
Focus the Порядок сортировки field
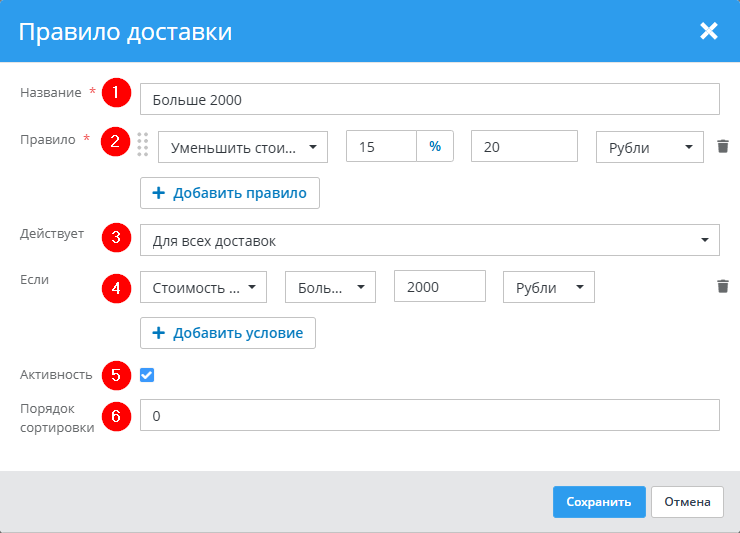429,415
